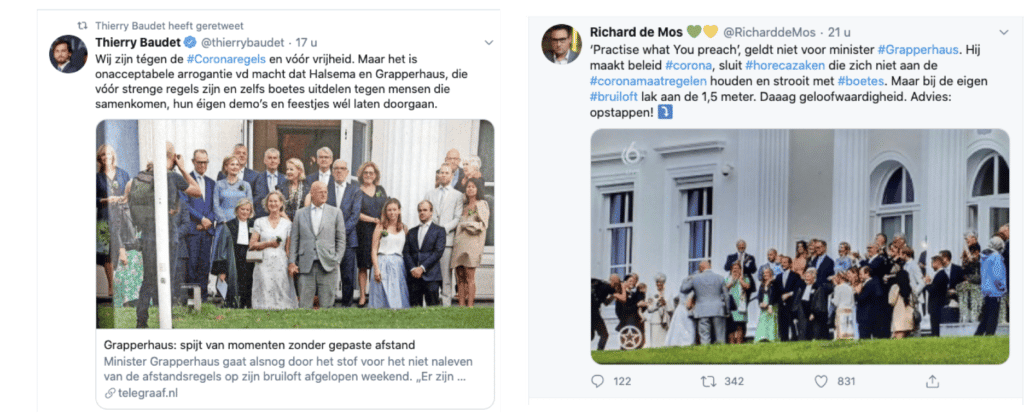Click the share icon on right tweet
Image resolution: width=1024 pixels, height=415 pixels.
pos(933,381)
